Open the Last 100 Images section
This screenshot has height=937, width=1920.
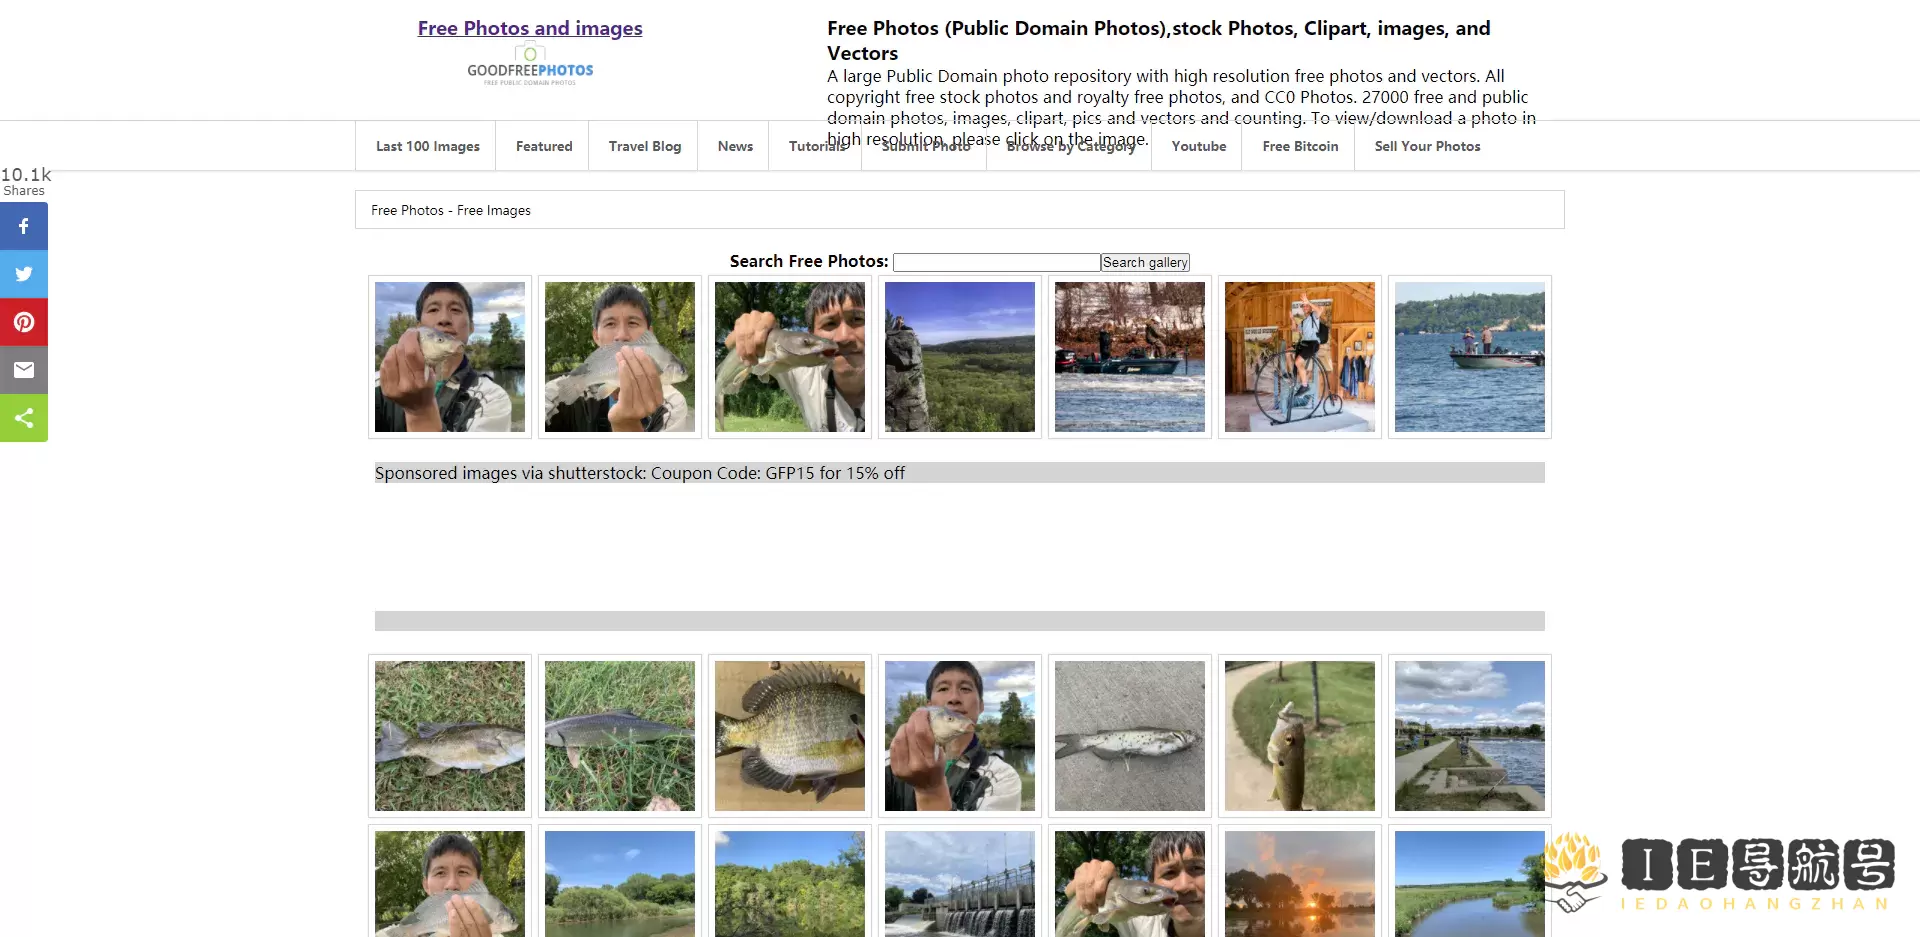(x=427, y=146)
